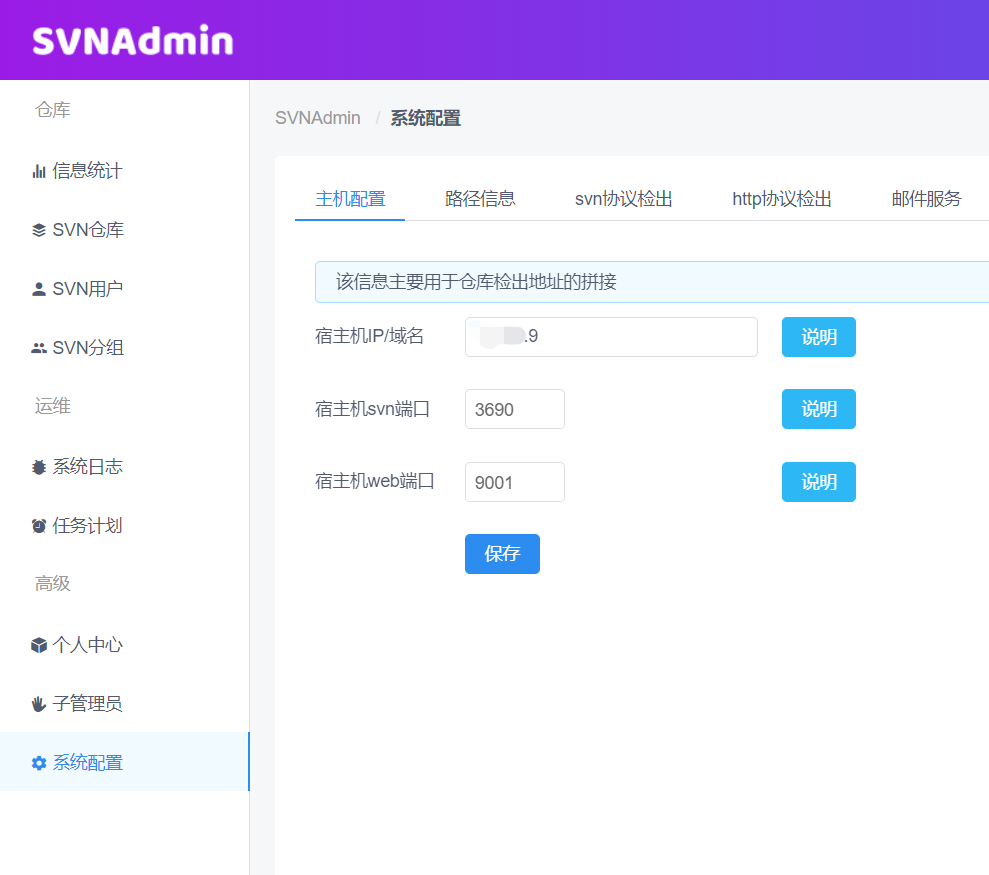
Task: Select the 系统日志 logs icon
Action: click(38, 466)
